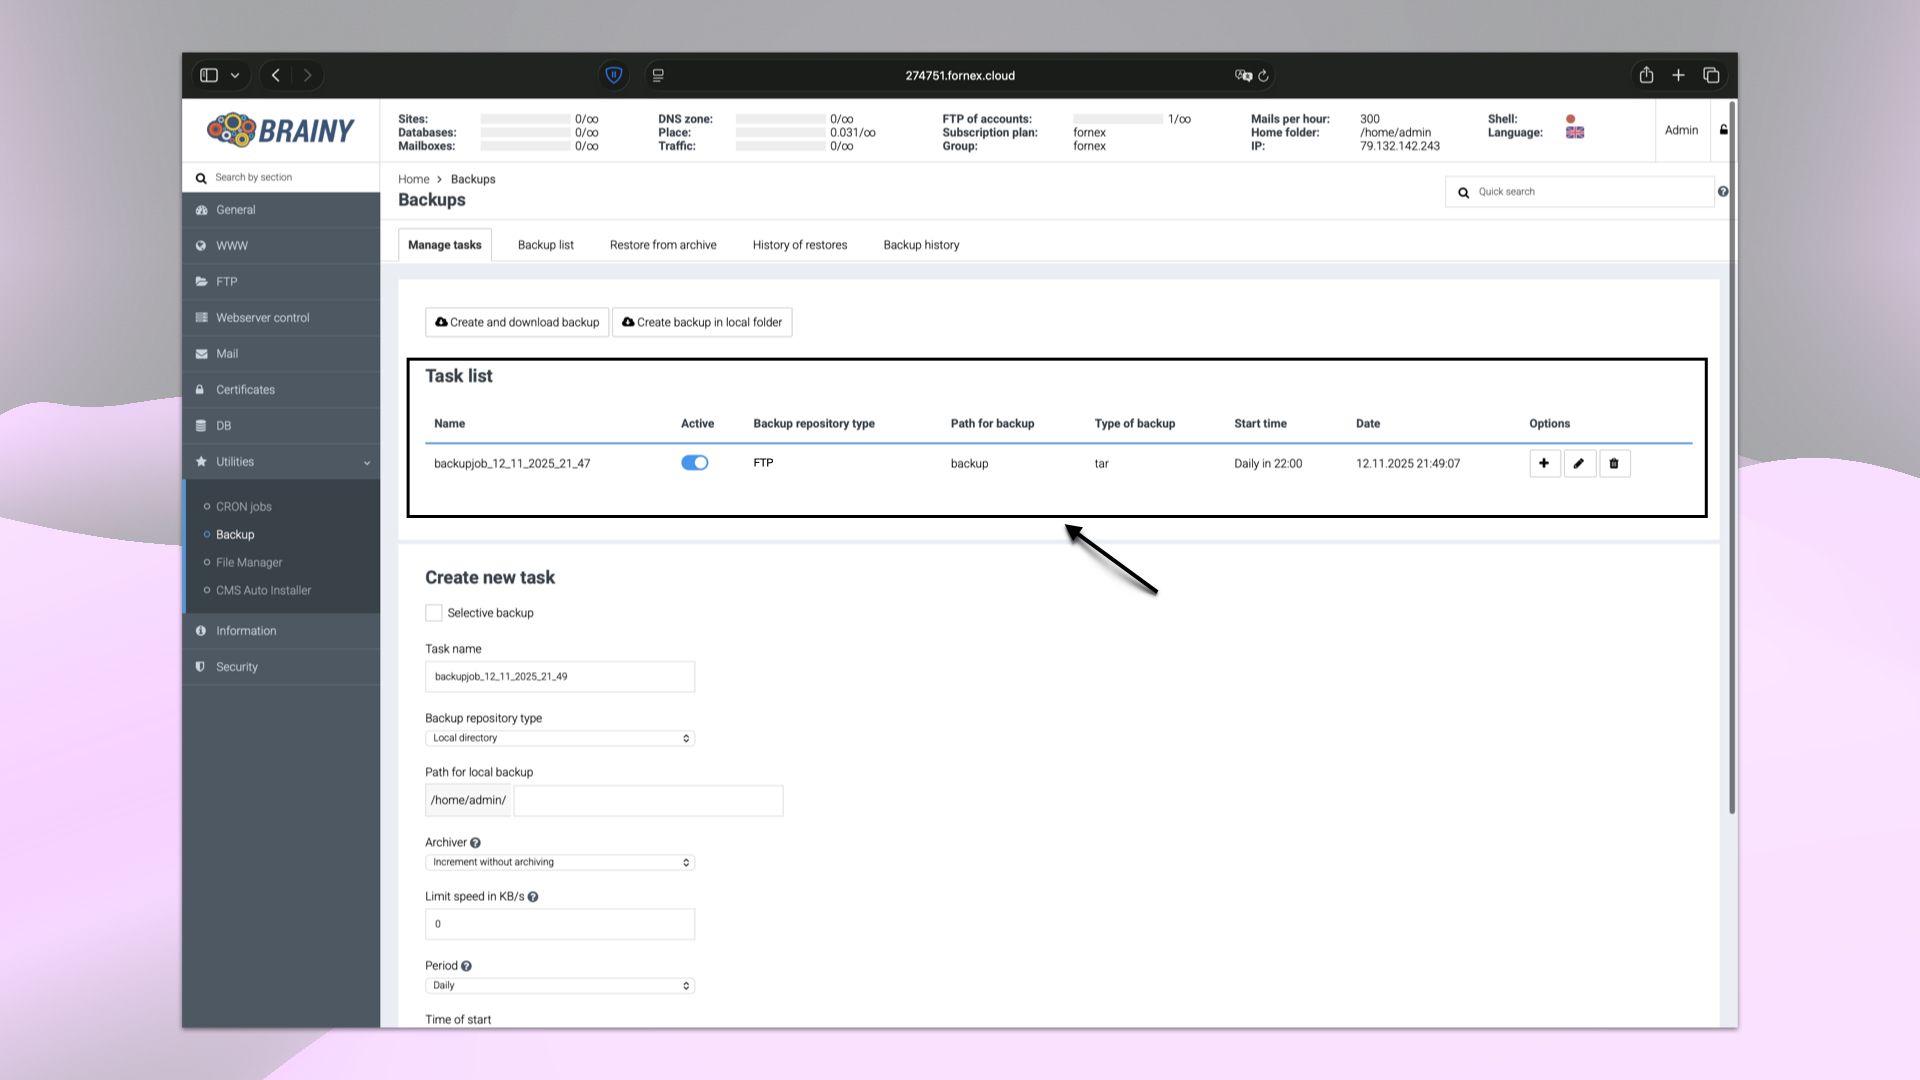Run the backup task via plus icon
Screen dimensions: 1920x1080
pos(1544,463)
